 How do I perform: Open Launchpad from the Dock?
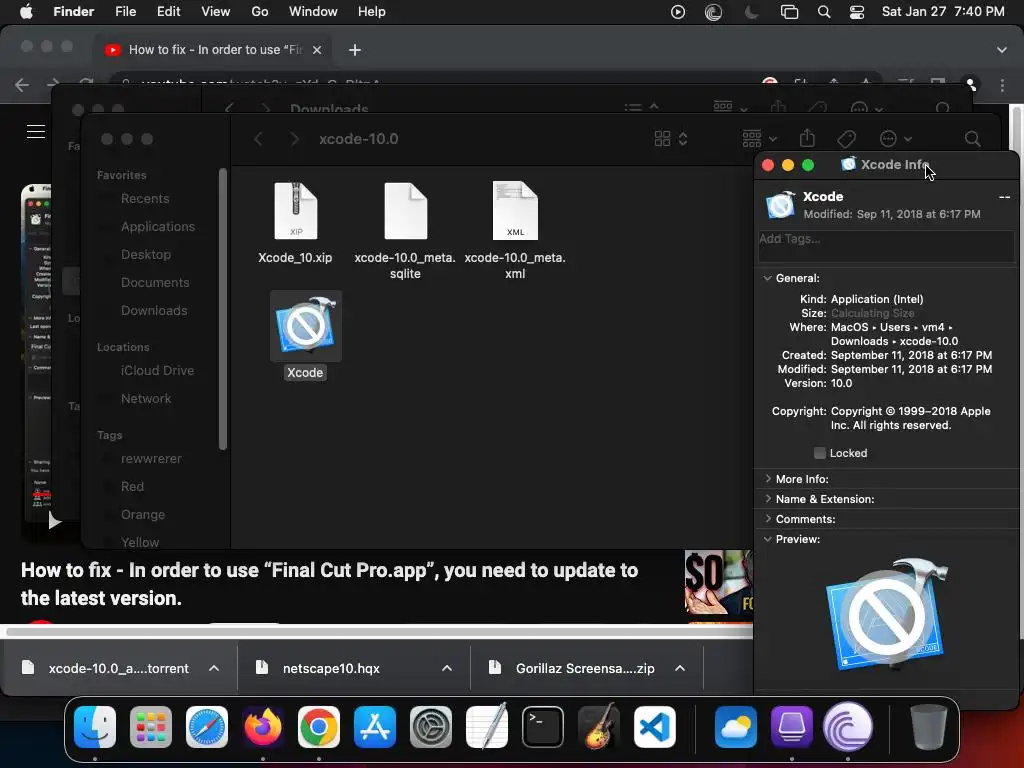(151, 726)
